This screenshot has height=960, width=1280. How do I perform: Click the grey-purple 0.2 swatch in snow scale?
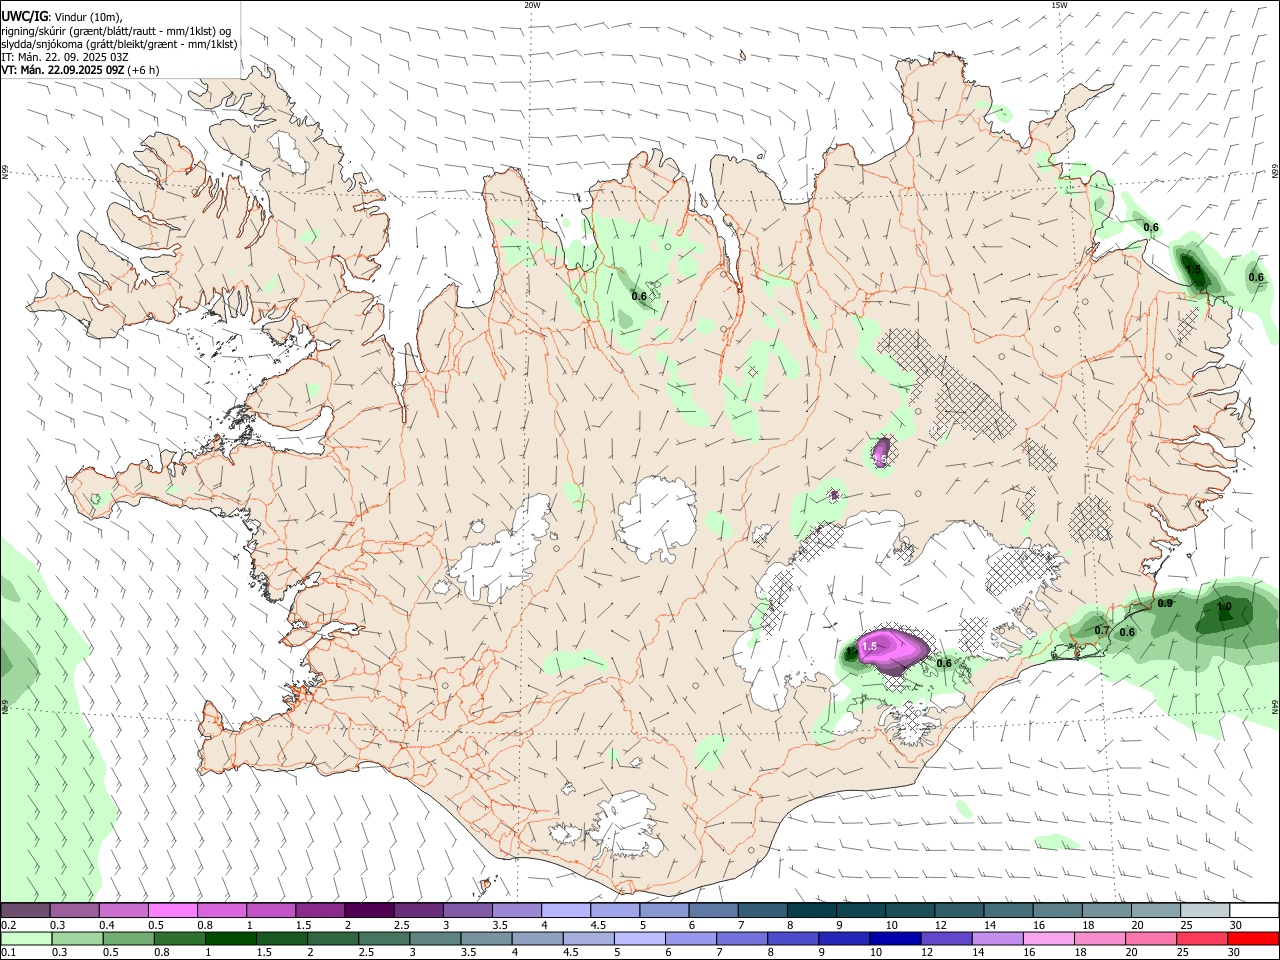click(x=25, y=911)
